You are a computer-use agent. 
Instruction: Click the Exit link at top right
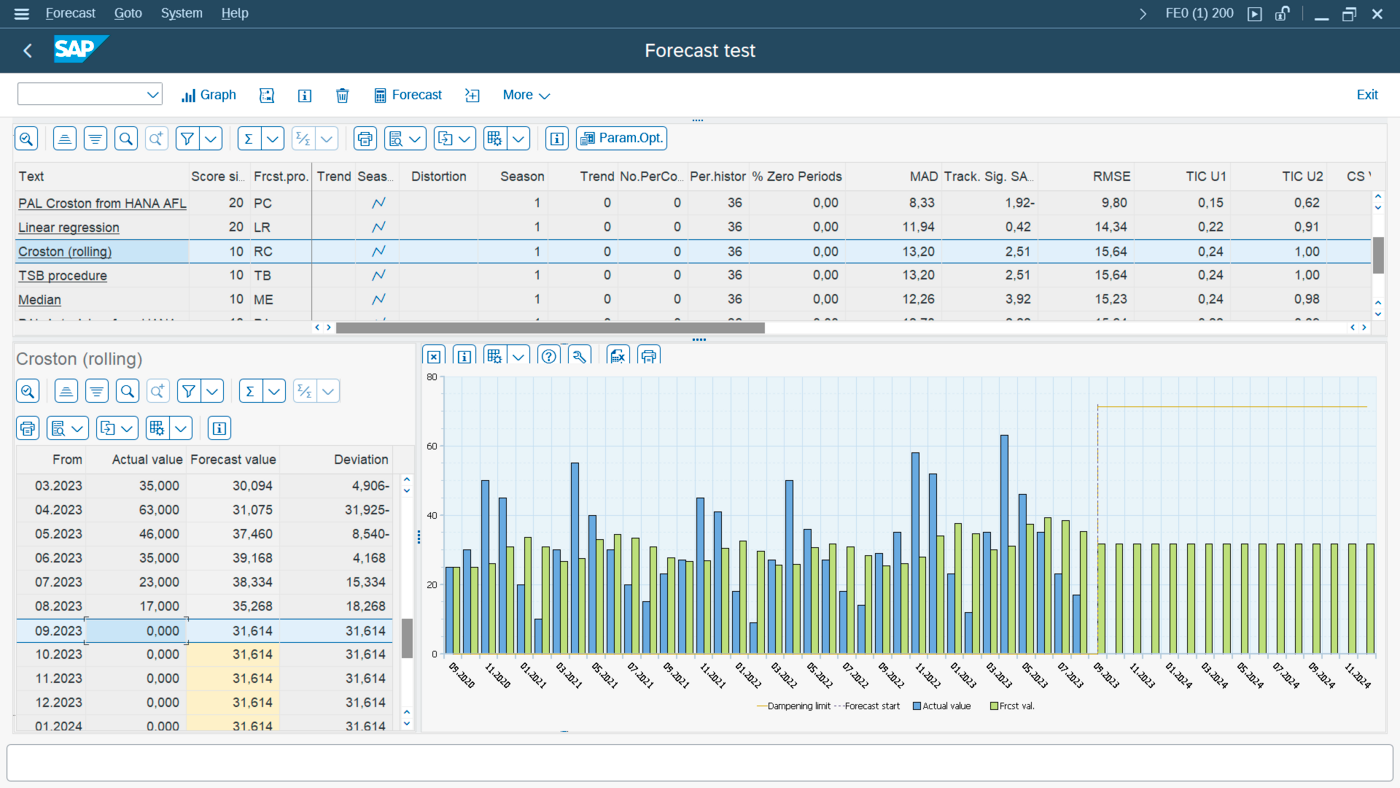[x=1367, y=93]
